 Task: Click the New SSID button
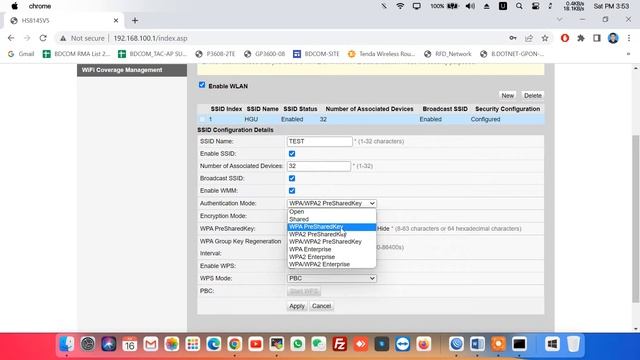coord(507,96)
